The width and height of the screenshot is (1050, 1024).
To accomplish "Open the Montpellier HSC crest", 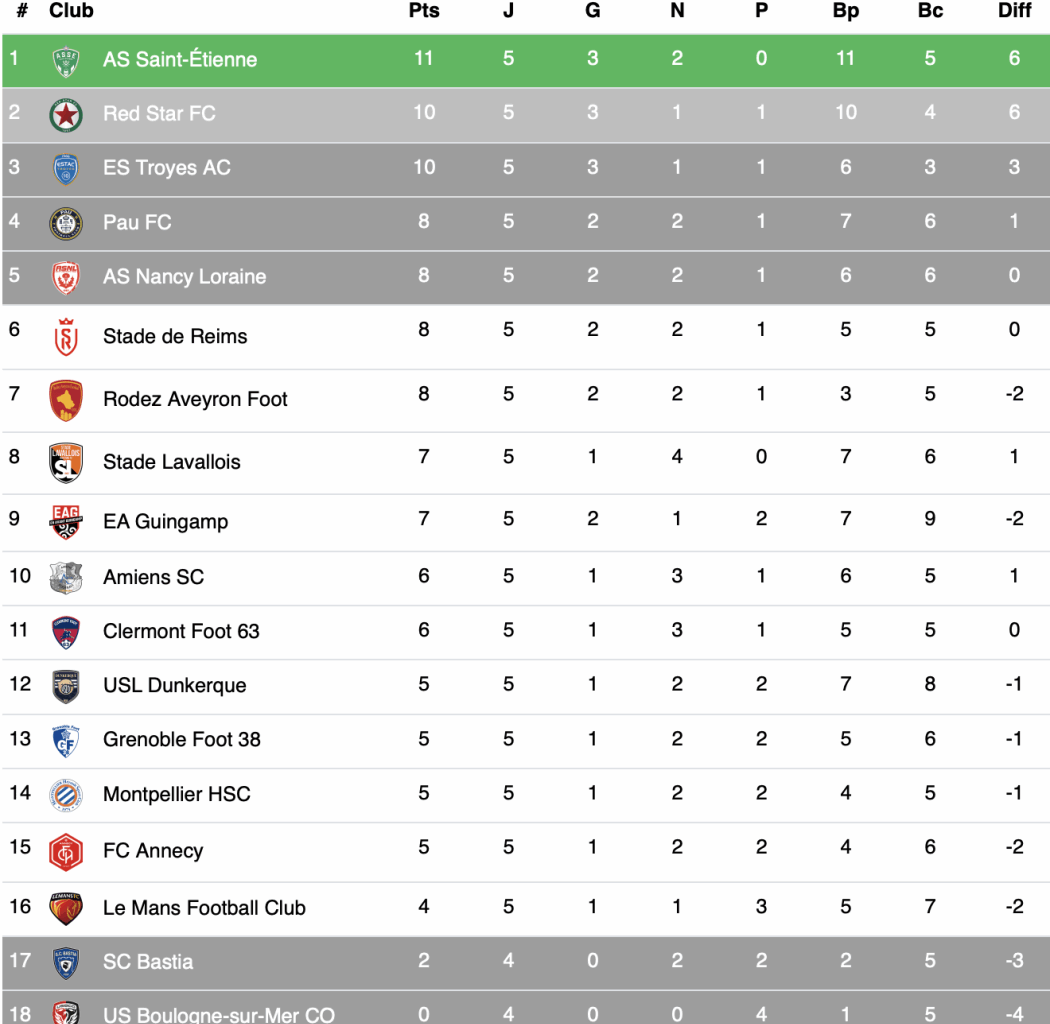I will coord(66,795).
